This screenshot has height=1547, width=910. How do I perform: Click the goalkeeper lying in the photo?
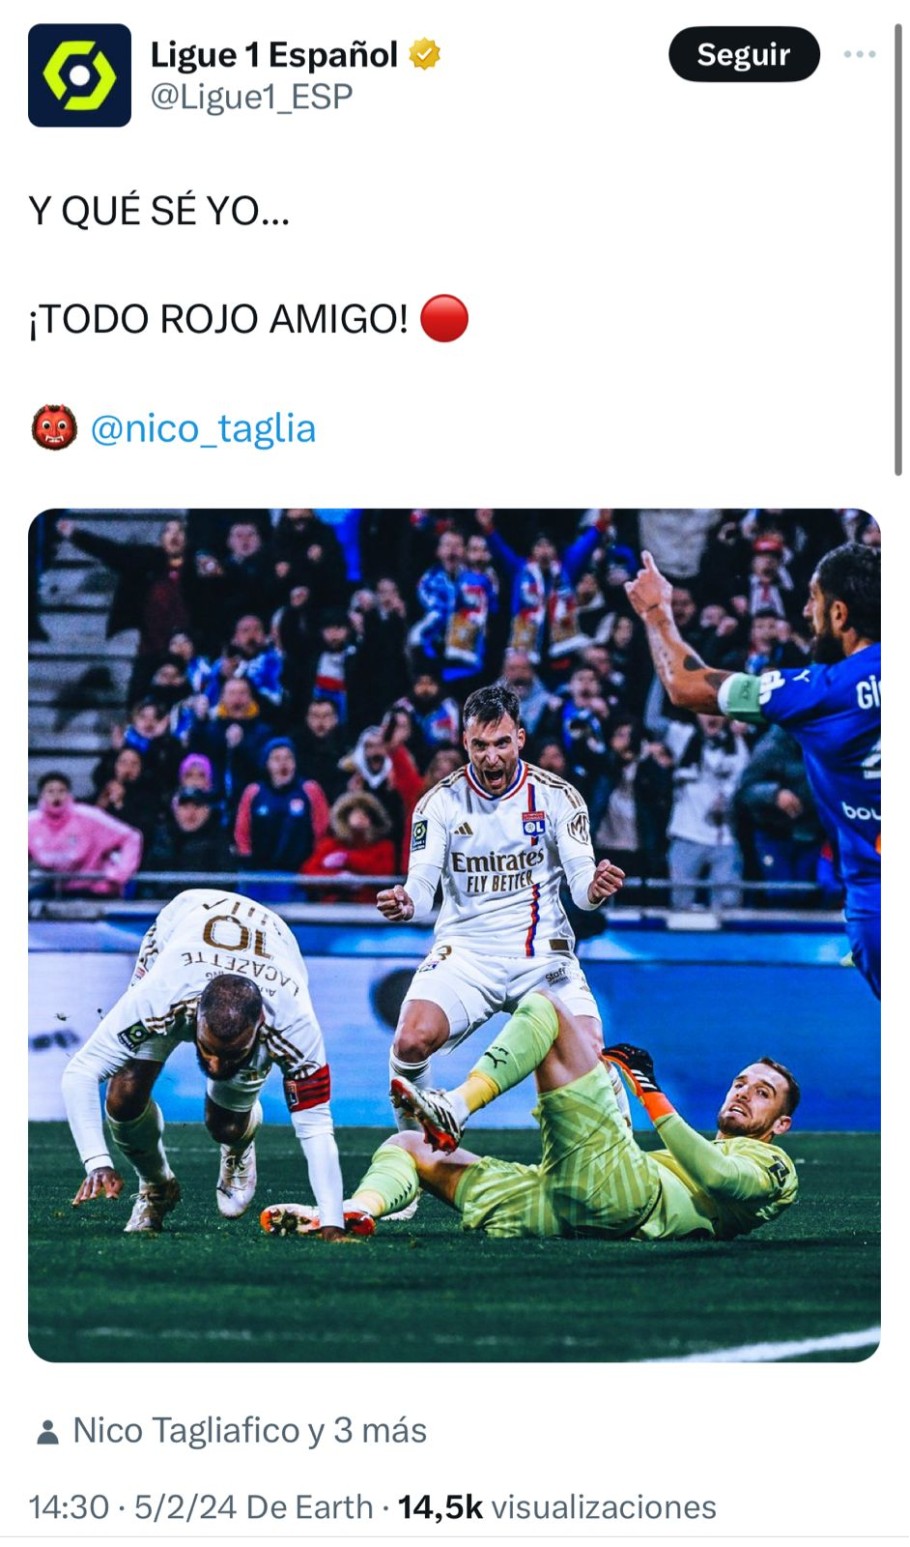pyautogui.click(x=600, y=1140)
